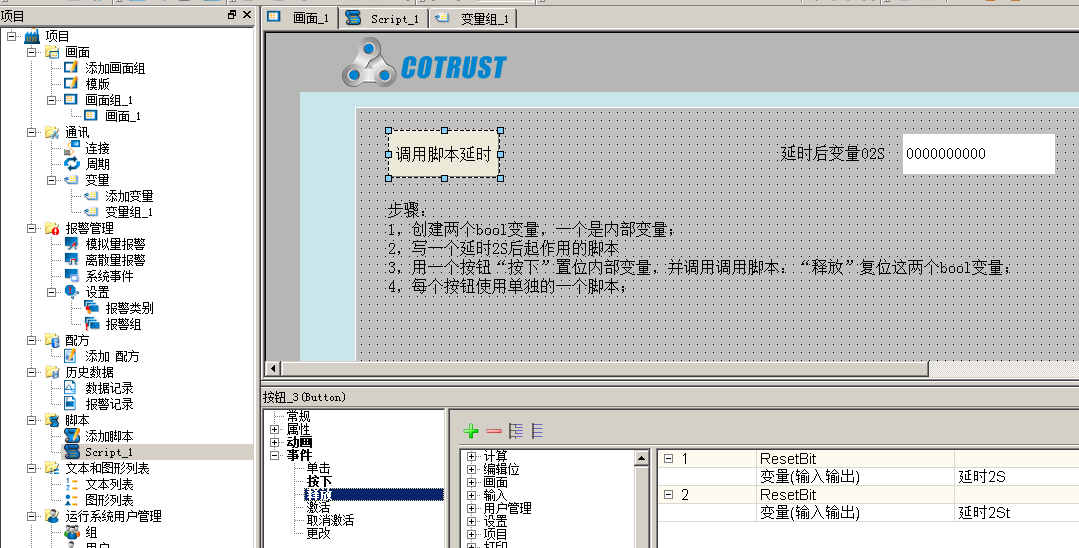The width and height of the screenshot is (1079, 548).
Task: Select the 取消激活 event
Action: [x=330, y=520]
